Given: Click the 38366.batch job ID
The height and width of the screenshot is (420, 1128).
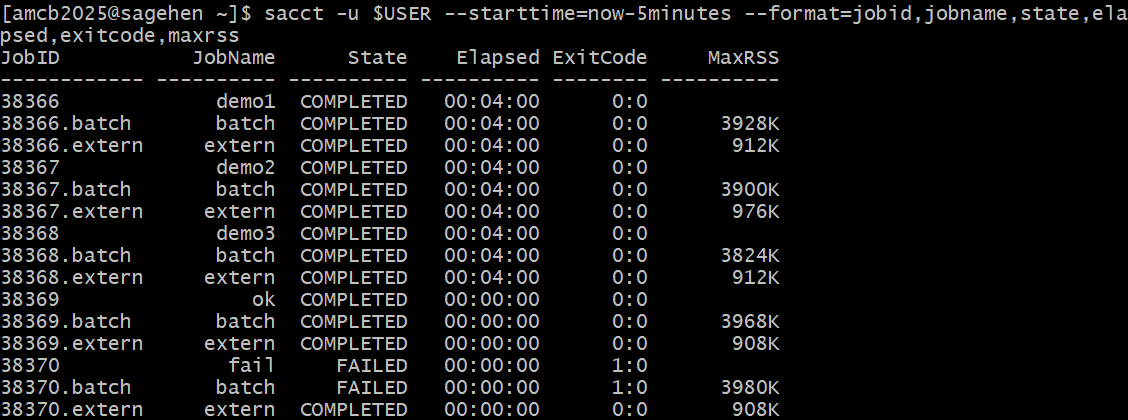Looking at the screenshot, I should [x=65, y=124].
